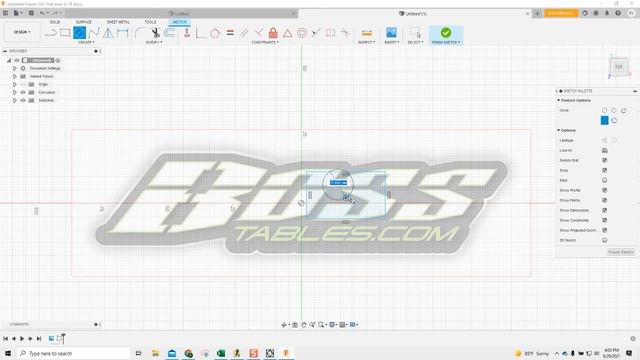Click the orange Subscribe button
Screen dimensions: 640x360
561,13
